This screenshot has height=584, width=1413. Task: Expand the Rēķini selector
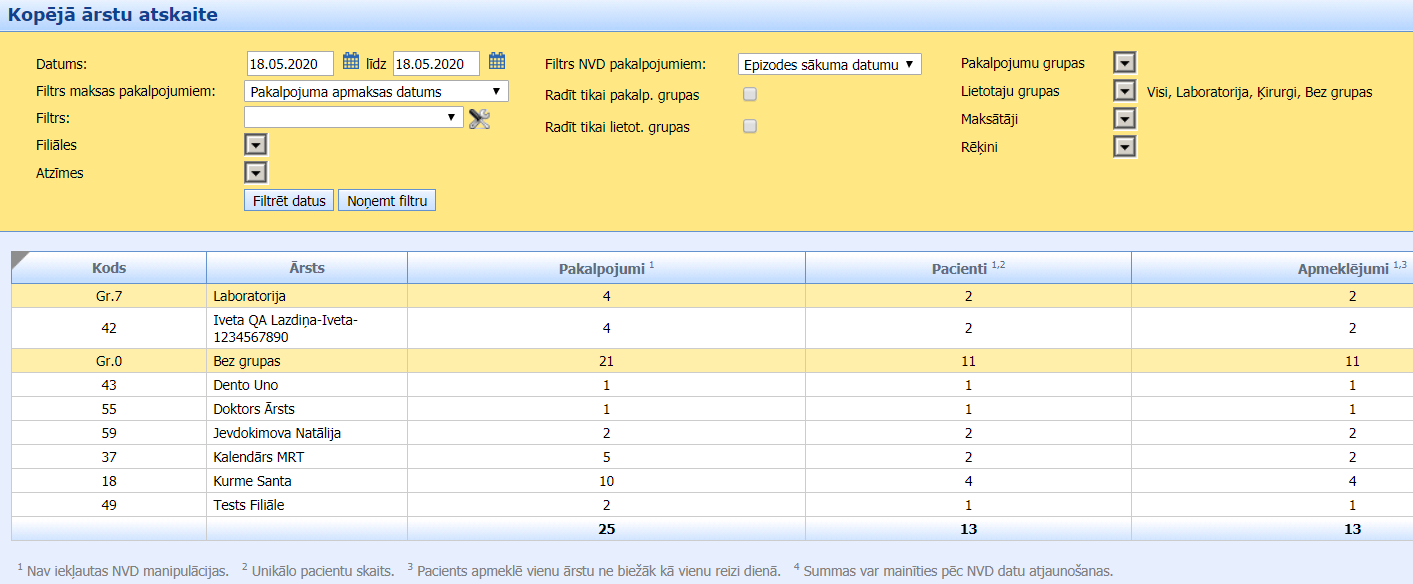point(1125,148)
